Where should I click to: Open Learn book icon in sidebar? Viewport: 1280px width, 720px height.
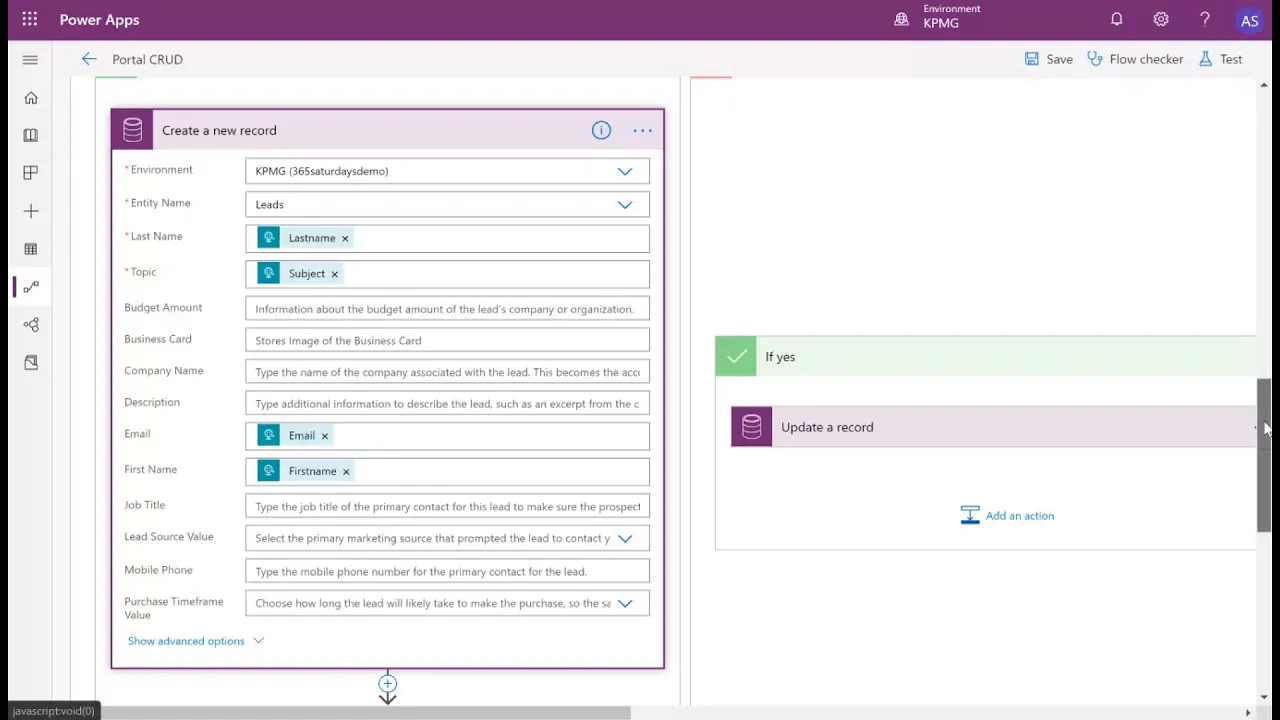31,135
